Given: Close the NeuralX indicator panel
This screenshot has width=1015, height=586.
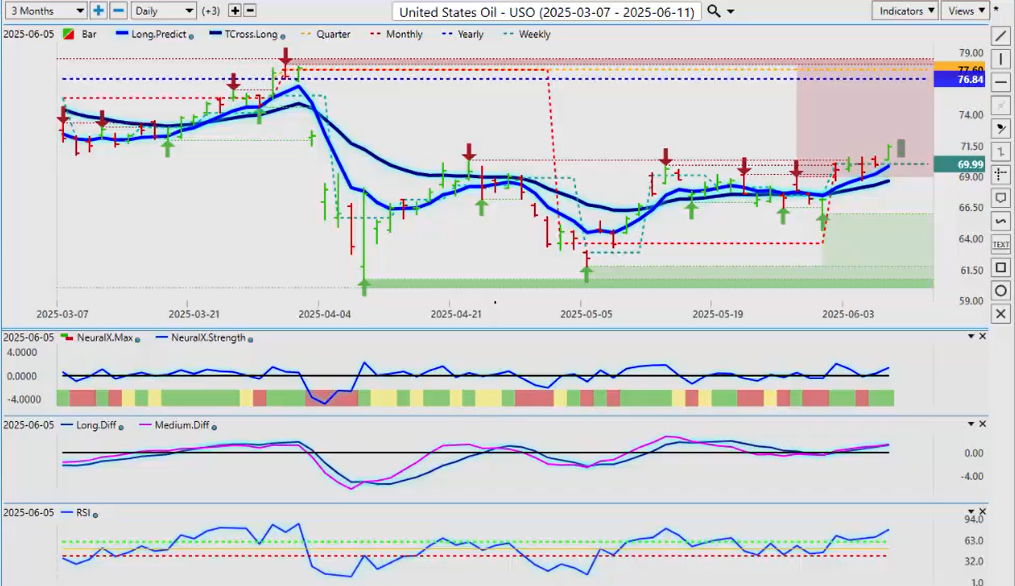Looking at the screenshot, I should pos(983,336).
